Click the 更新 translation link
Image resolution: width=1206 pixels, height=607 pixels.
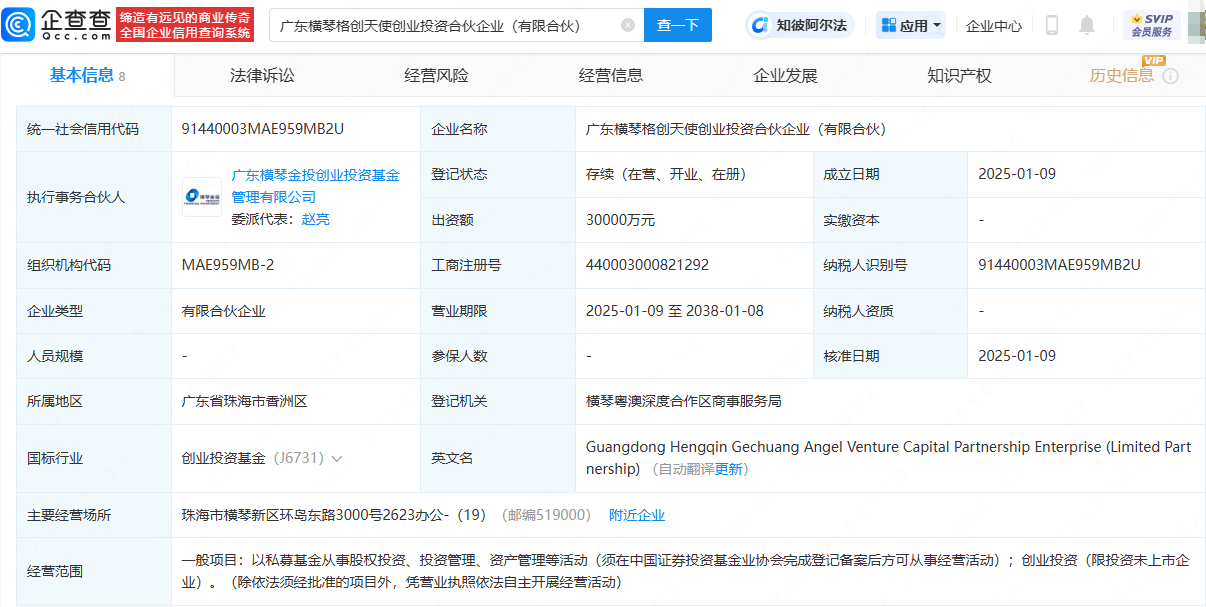pyautogui.click(x=729, y=469)
